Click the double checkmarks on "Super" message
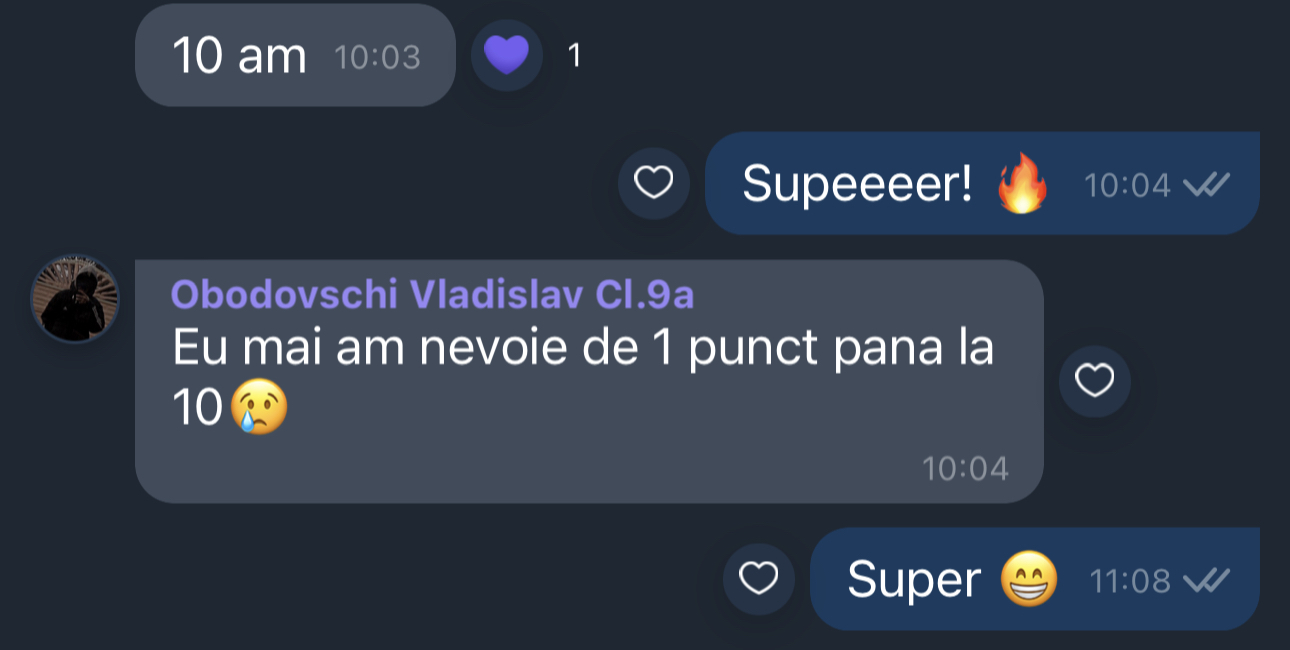Image resolution: width=1290 pixels, height=650 pixels. click(1206, 581)
